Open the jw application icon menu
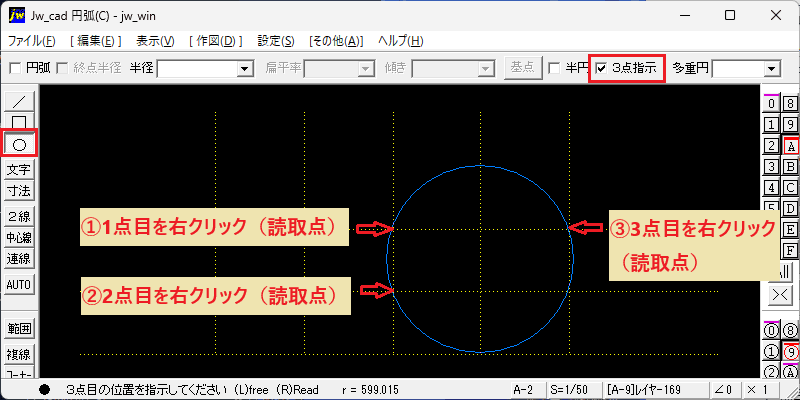800x400 pixels. pos(17,16)
